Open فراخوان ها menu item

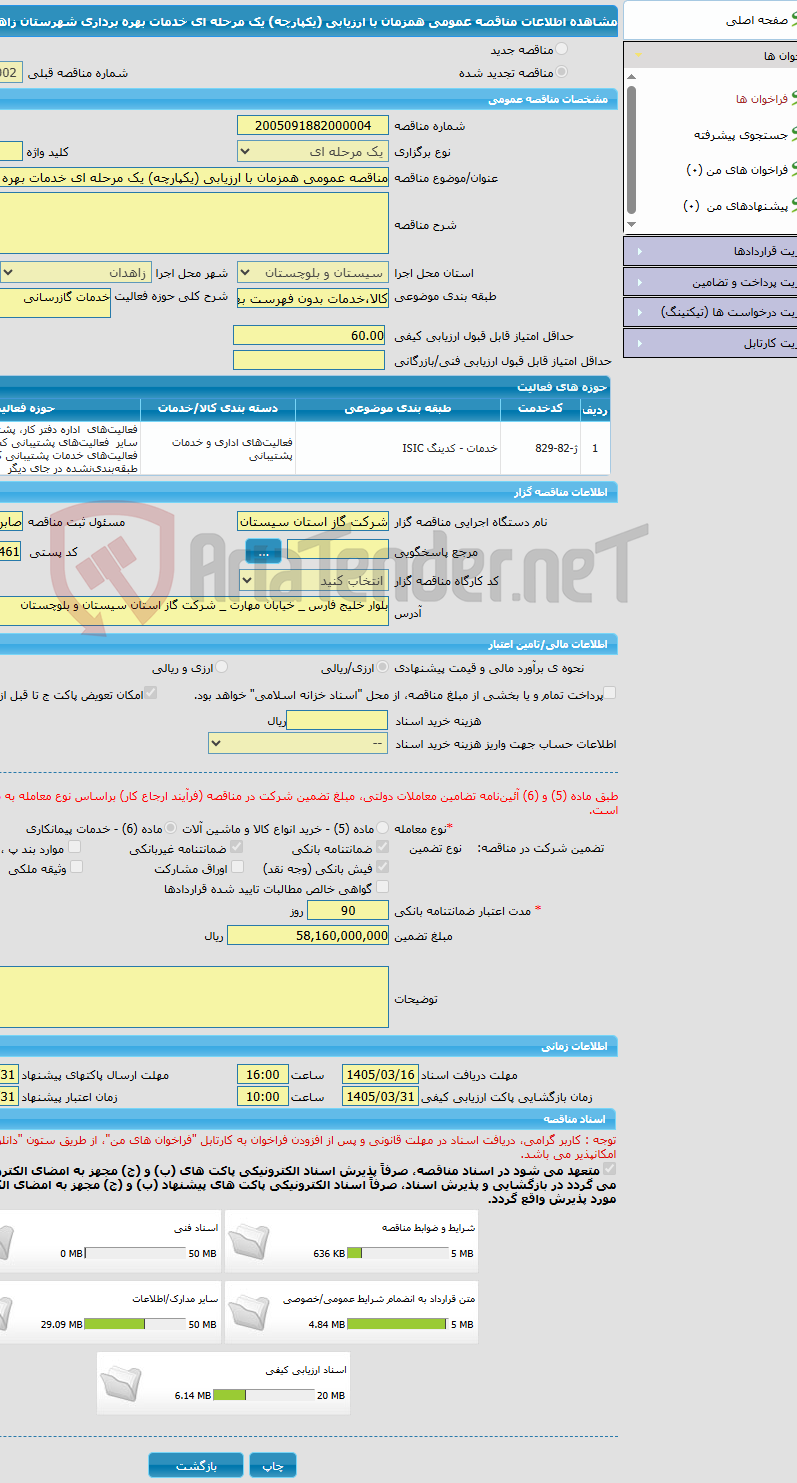pos(762,99)
